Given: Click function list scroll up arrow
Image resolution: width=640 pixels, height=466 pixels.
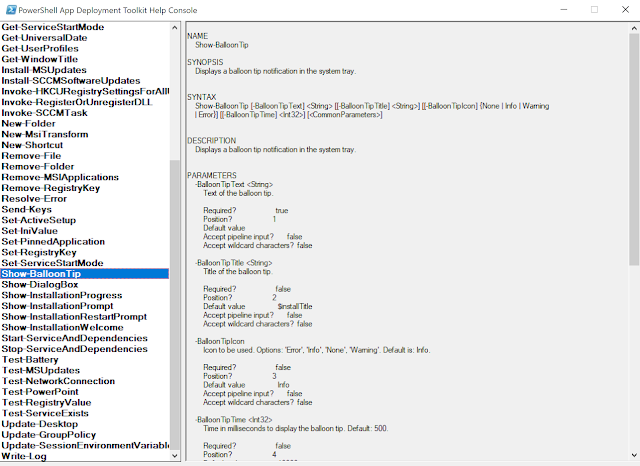Looking at the screenshot, I should click(x=175, y=27).
